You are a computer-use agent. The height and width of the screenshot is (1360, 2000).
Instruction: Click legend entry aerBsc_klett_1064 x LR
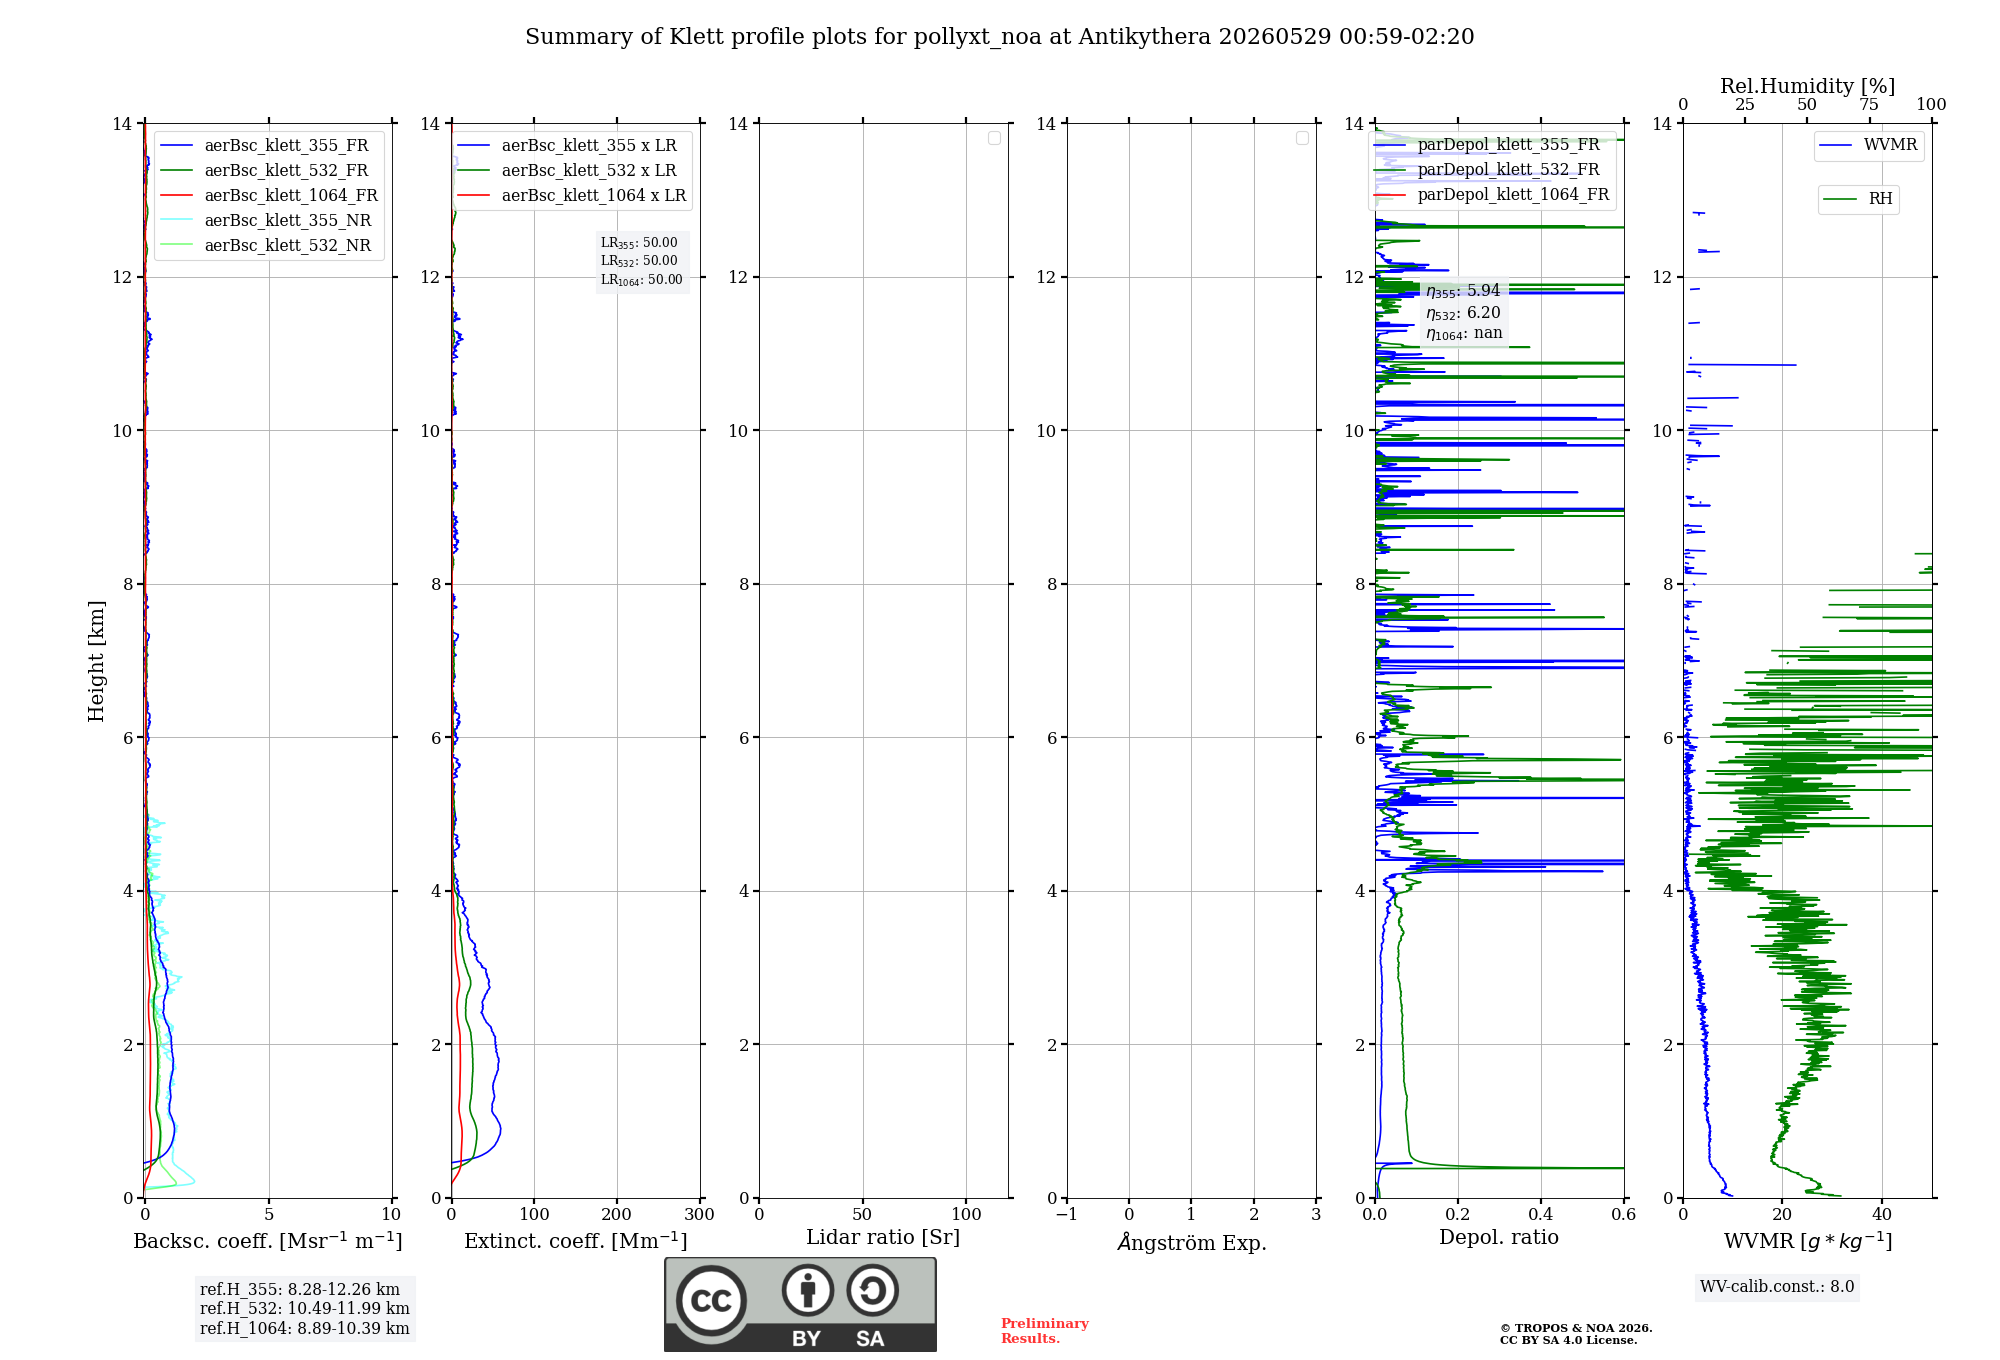594,195
